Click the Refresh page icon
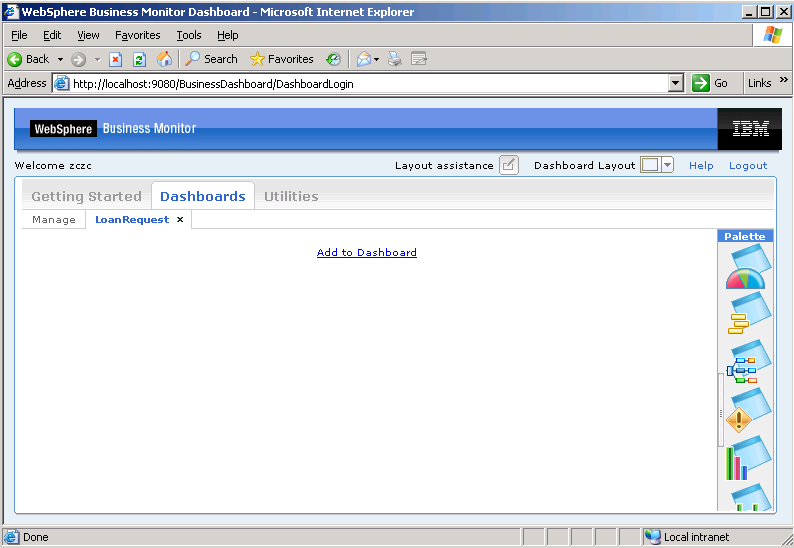The image size is (794, 548). click(139, 59)
